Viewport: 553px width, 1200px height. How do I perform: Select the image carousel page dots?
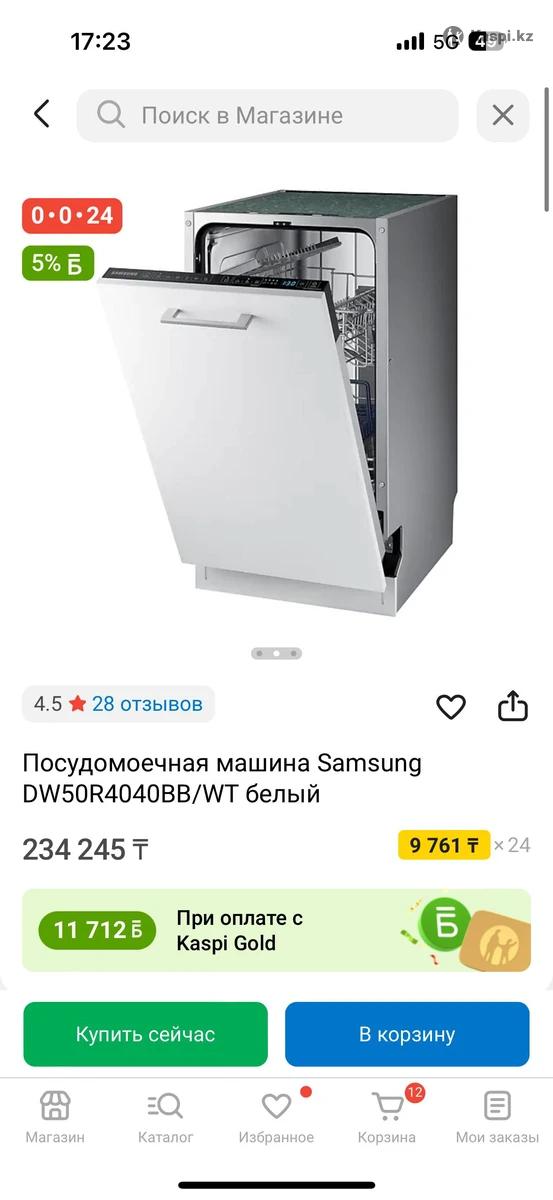(x=276, y=653)
